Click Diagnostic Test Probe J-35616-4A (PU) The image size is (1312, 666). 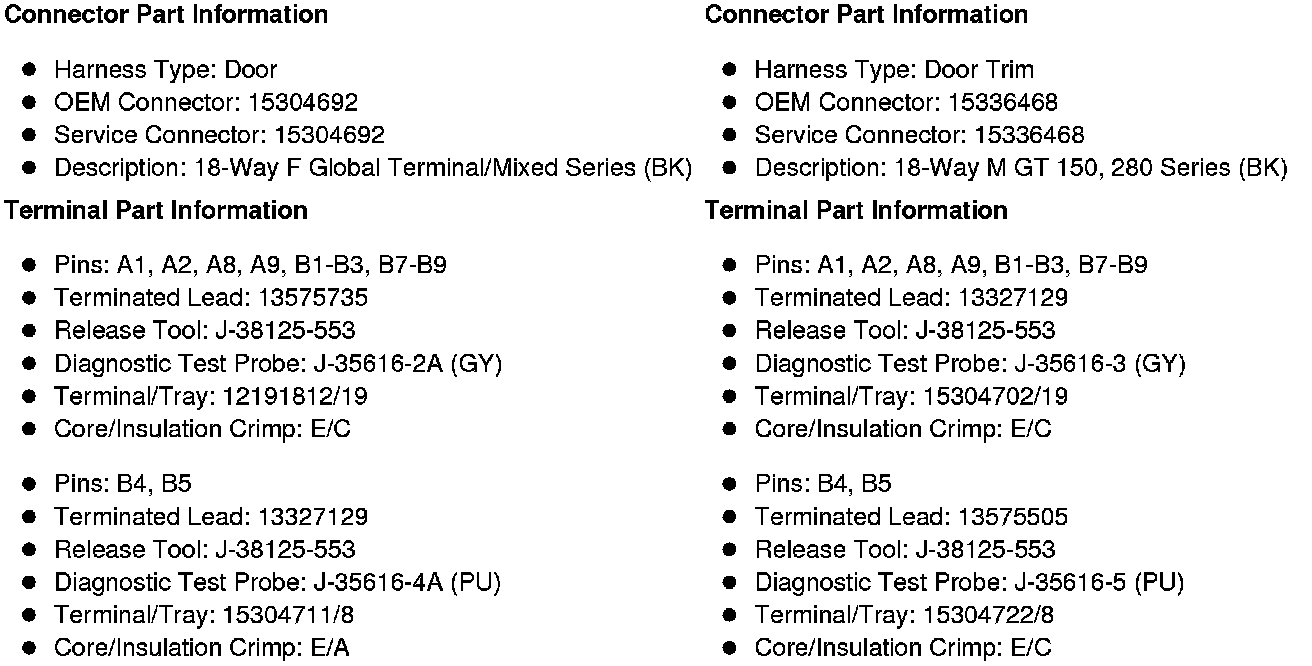click(277, 582)
